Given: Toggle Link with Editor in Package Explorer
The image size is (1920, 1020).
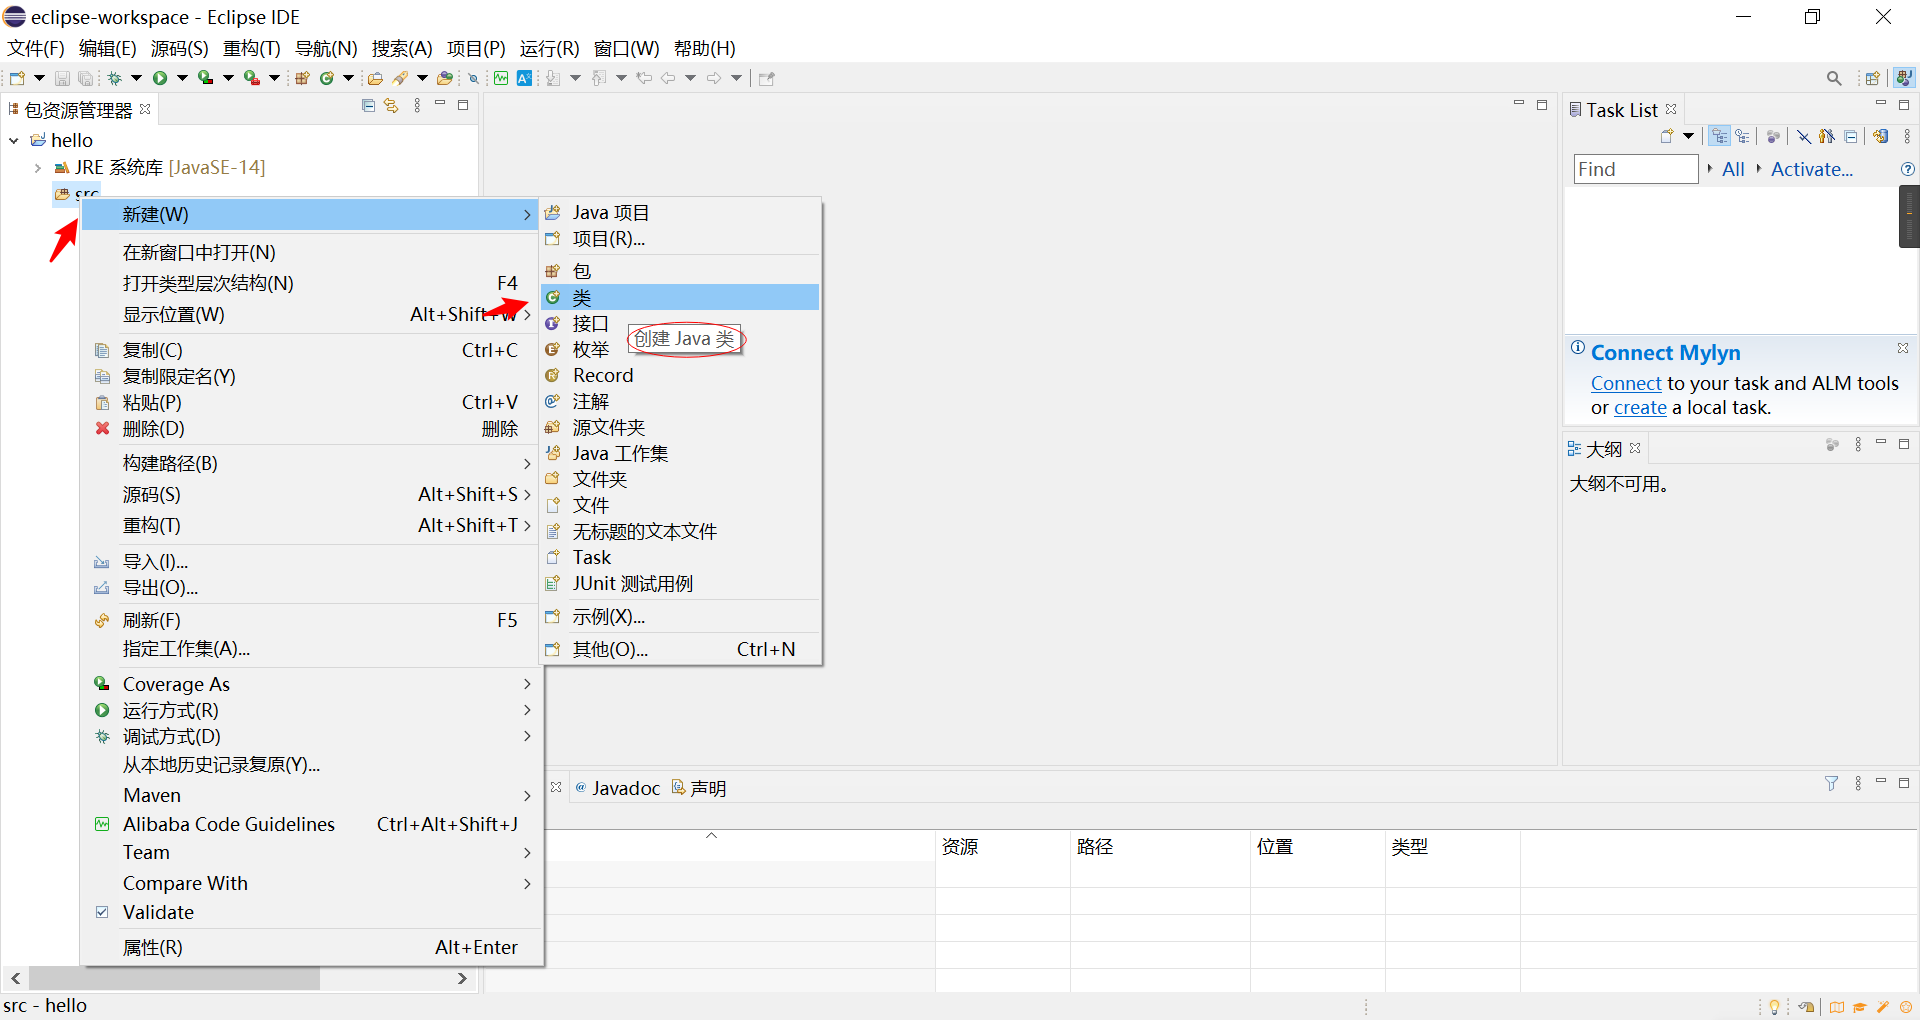Looking at the screenshot, I should point(392,106).
